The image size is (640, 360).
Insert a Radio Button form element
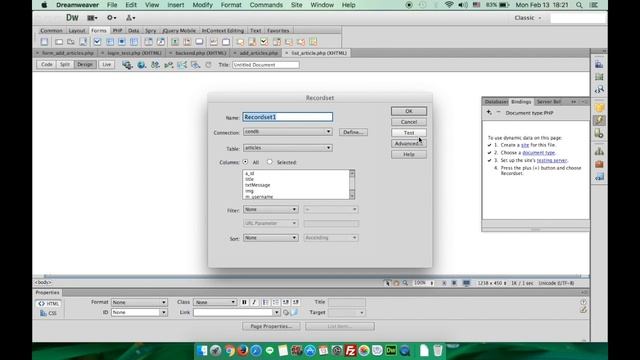click(x=122, y=42)
